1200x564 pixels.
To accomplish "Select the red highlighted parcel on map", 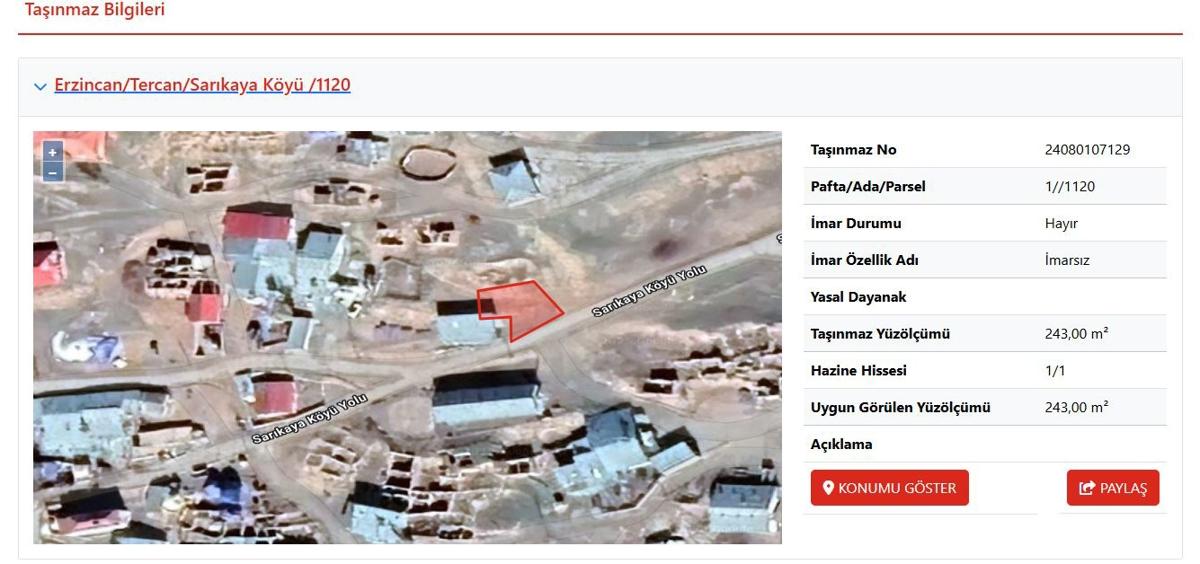I will coord(521,307).
